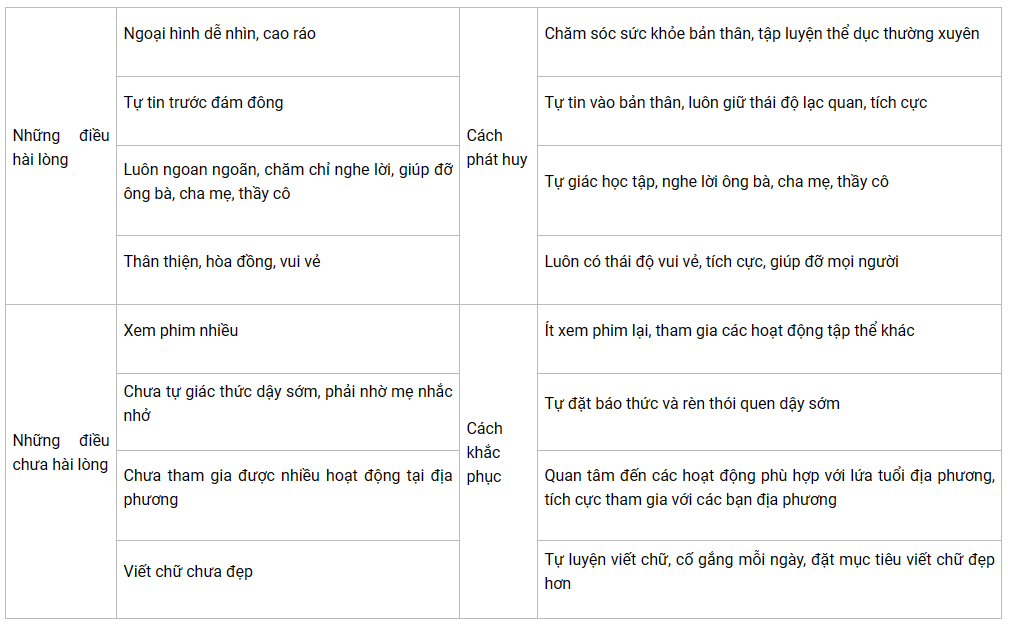The image size is (1009, 627).
Task: Select the 'Luôn có thái độ vui vẻ' cell
Action: pyautogui.click(x=769, y=270)
